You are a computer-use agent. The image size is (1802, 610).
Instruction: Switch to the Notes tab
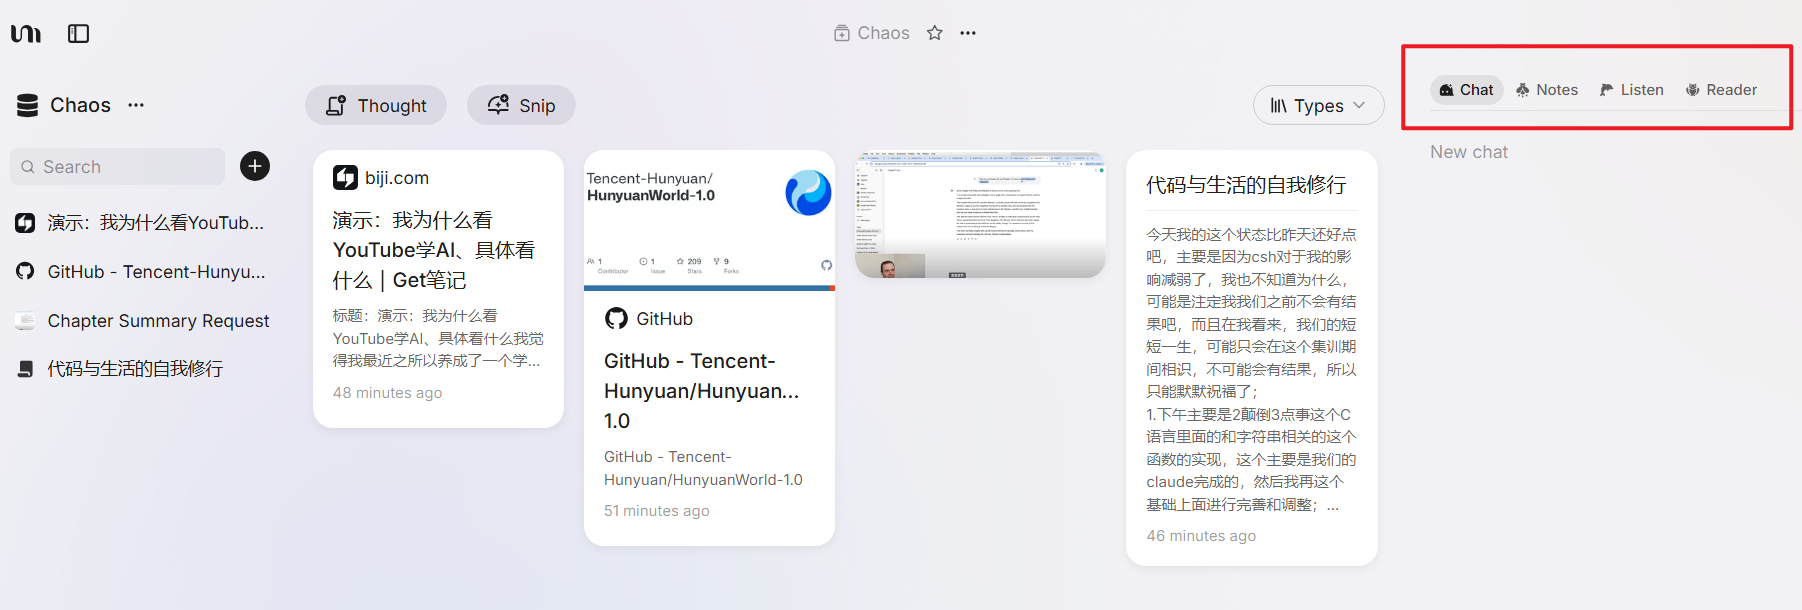pos(1547,90)
